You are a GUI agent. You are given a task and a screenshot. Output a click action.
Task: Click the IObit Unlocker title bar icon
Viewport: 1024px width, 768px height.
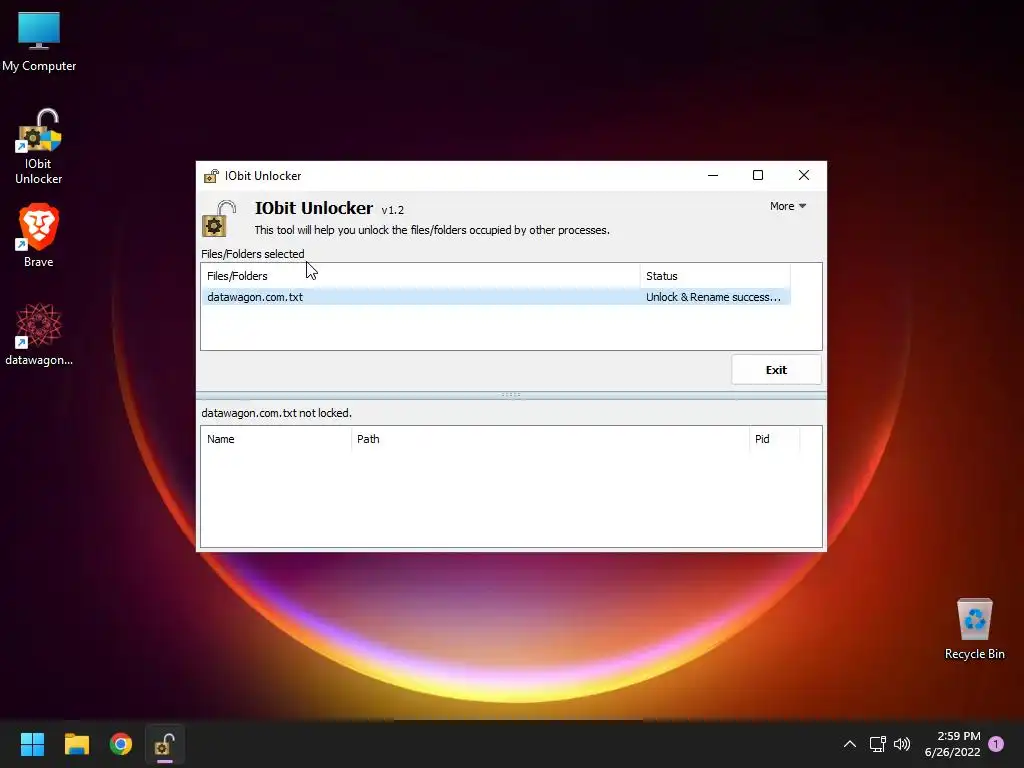(x=211, y=176)
